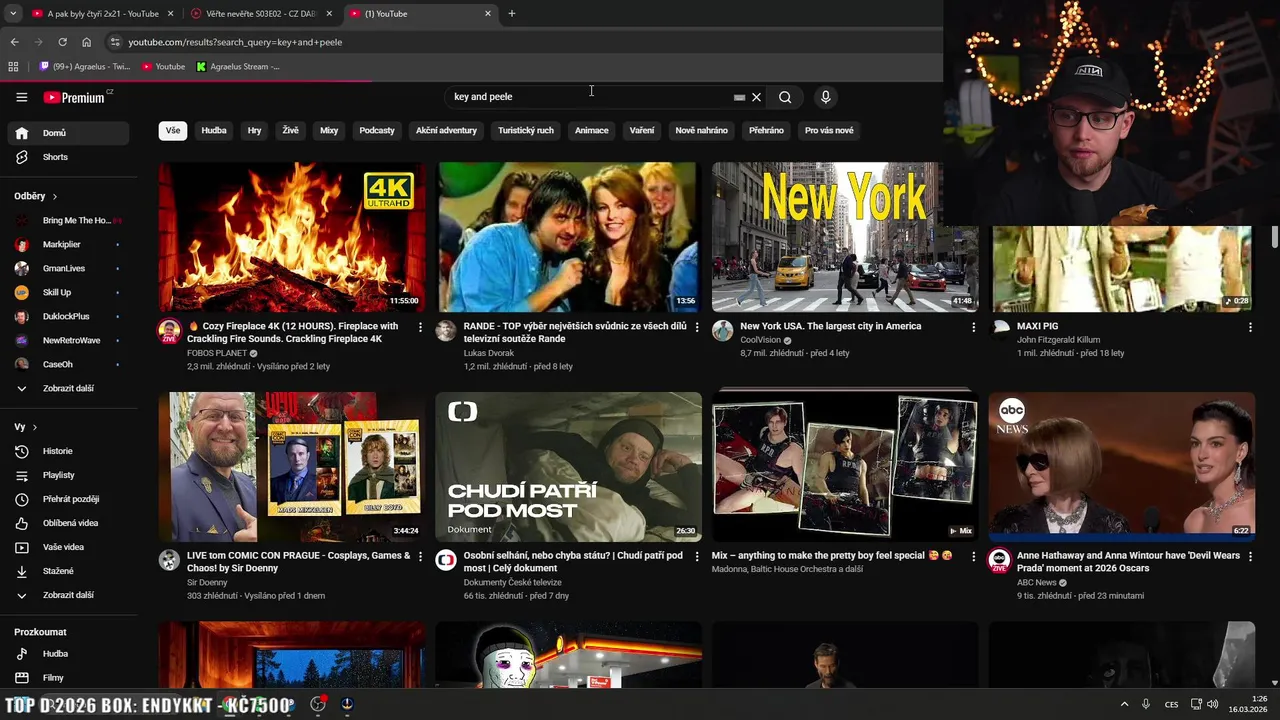Select the Vše filter chip
The width and height of the screenshot is (1280, 720).
click(173, 130)
